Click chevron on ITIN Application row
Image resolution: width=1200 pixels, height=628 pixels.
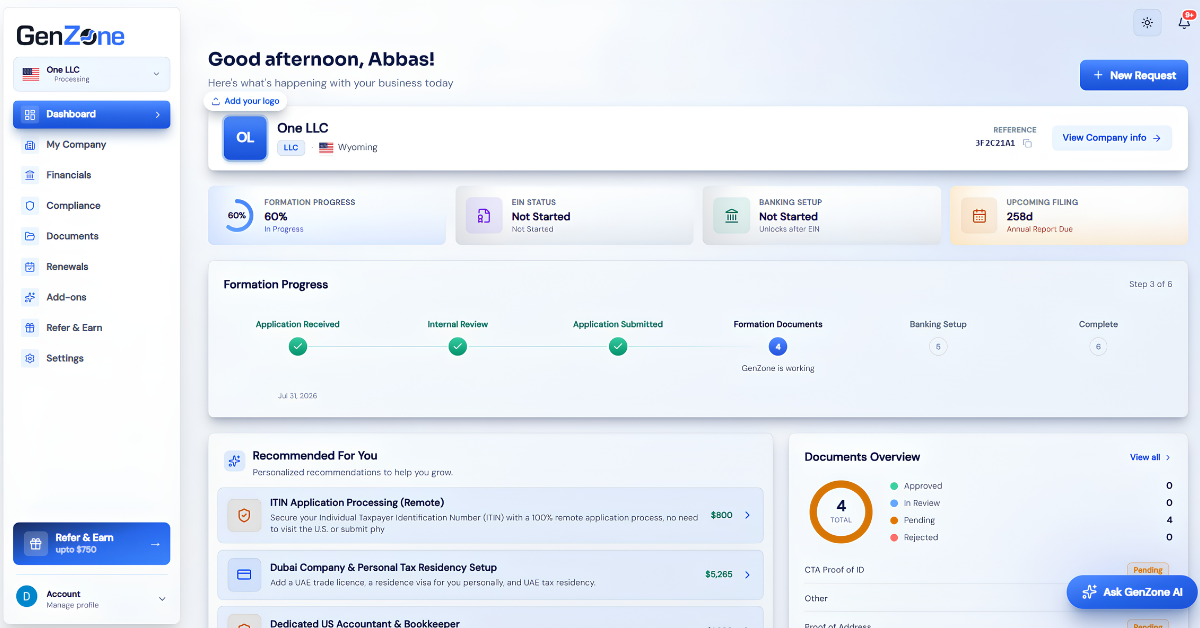pyautogui.click(x=747, y=515)
